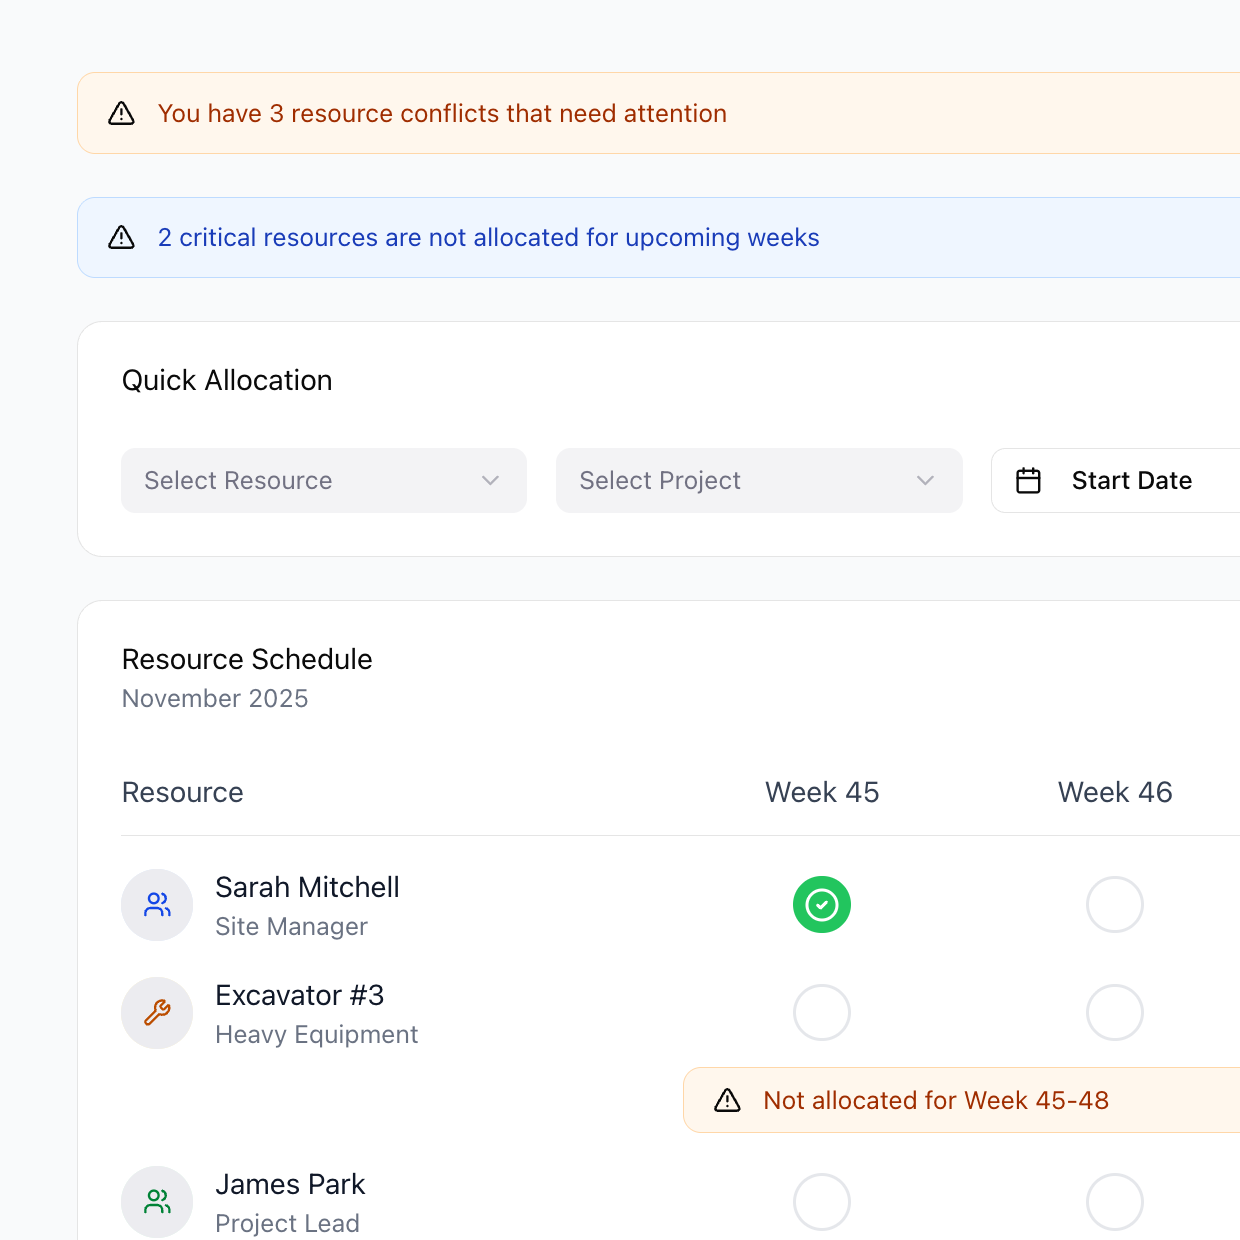Click the Quick Allocation heading

227,380
